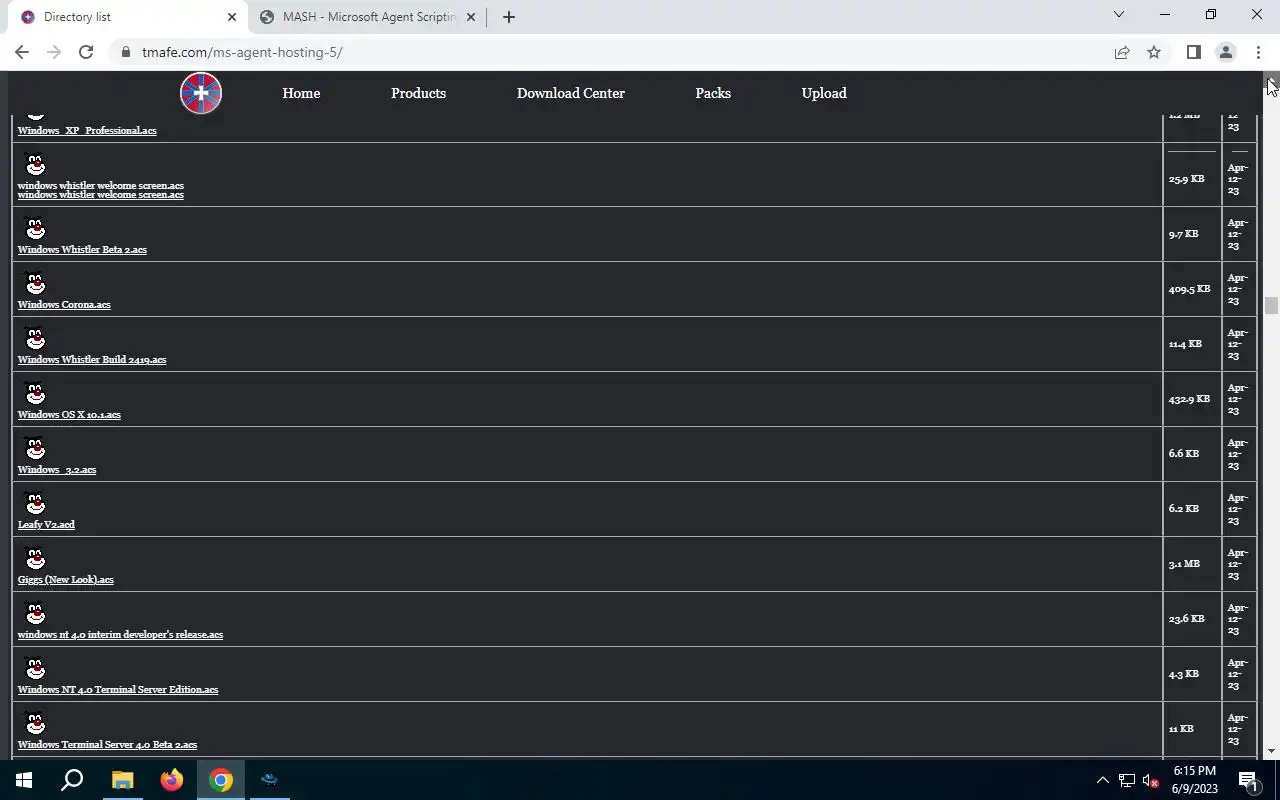The height and width of the screenshot is (800, 1280).
Task: Reload the current page
Action: (x=86, y=52)
